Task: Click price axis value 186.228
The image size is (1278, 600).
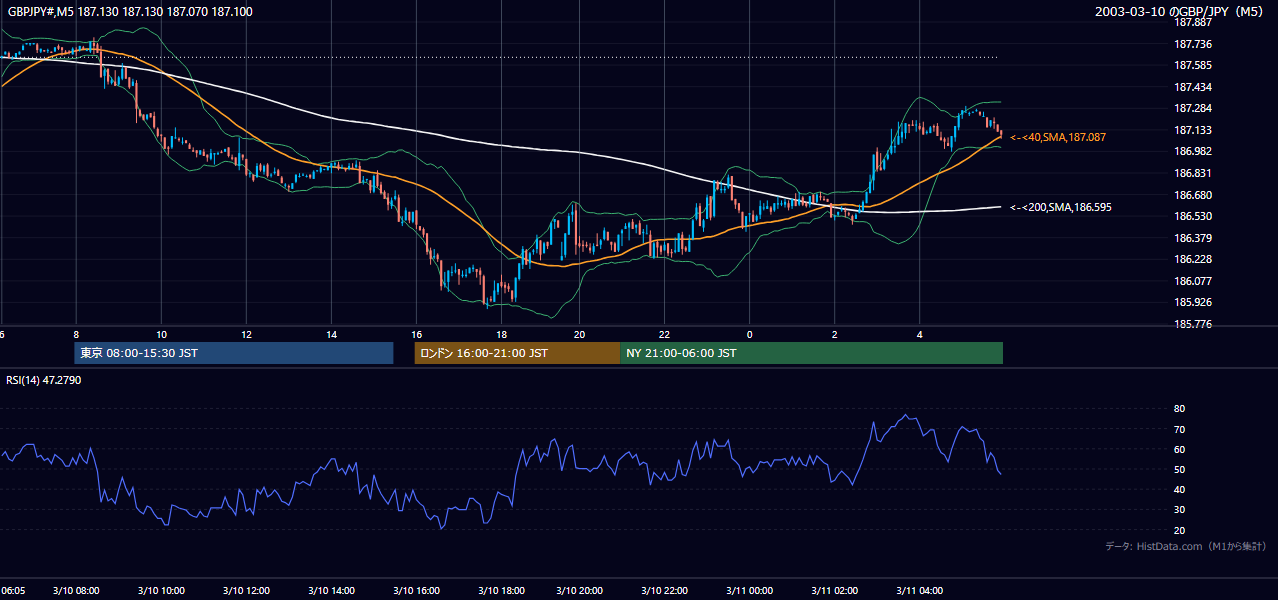Action: (x=1193, y=259)
